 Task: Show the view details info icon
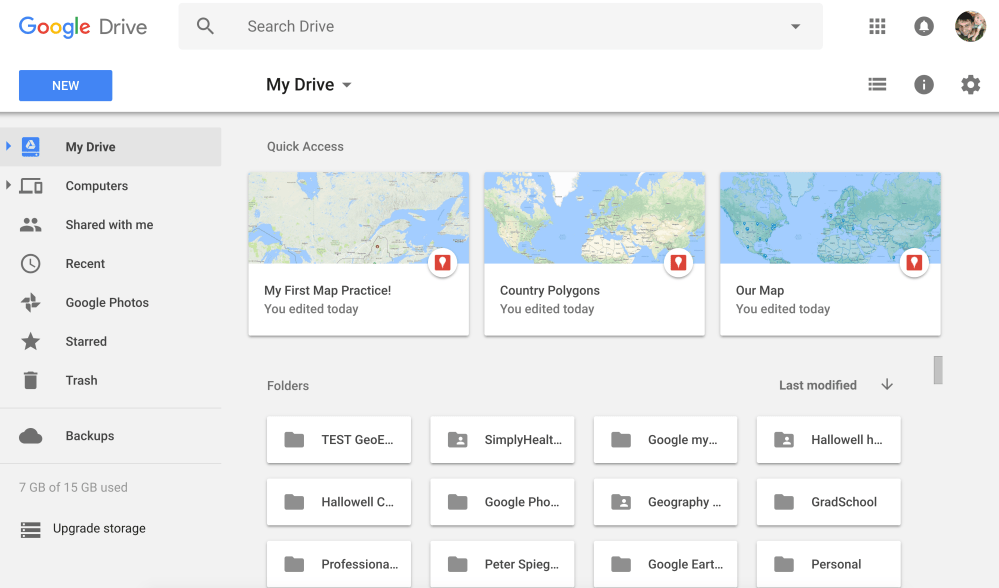(x=924, y=85)
